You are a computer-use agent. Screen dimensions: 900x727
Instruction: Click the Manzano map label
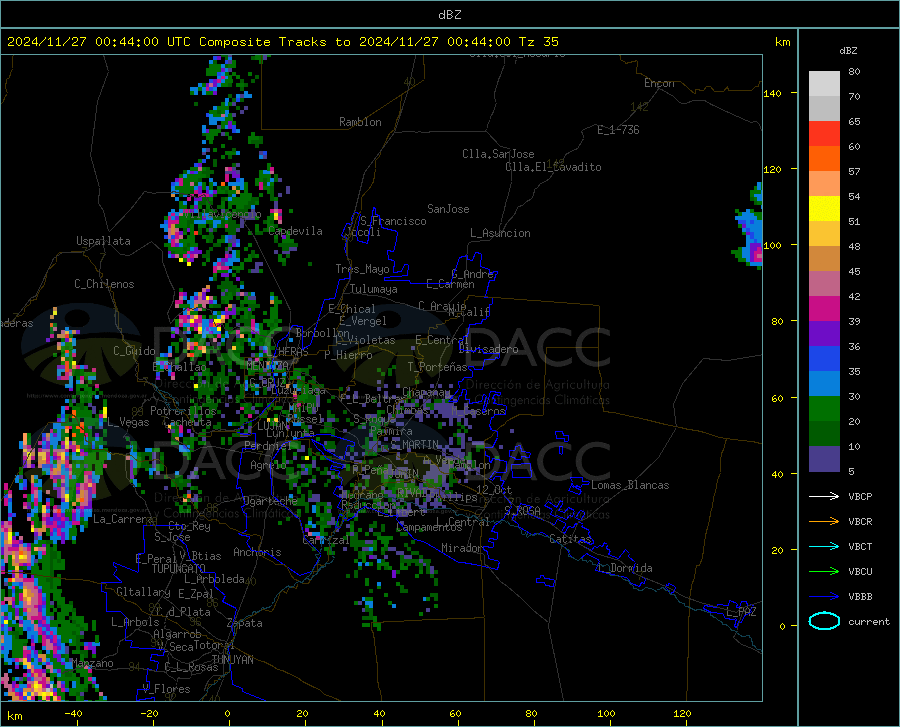pos(92,663)
